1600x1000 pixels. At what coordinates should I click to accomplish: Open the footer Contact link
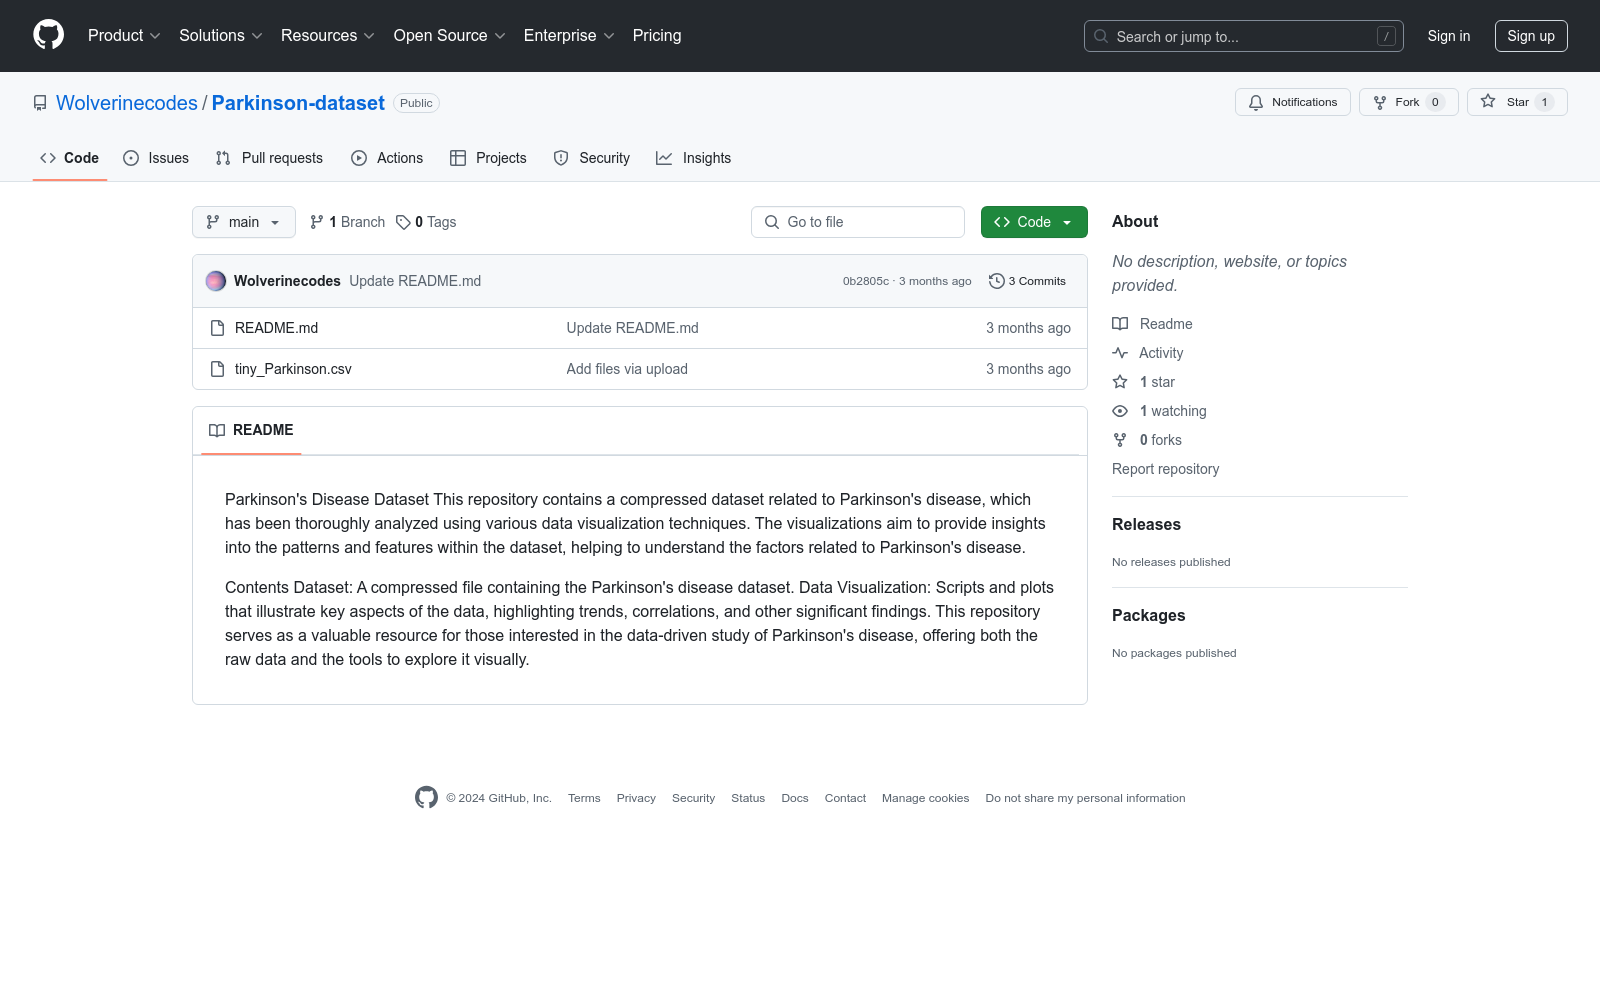pos(845,798)
